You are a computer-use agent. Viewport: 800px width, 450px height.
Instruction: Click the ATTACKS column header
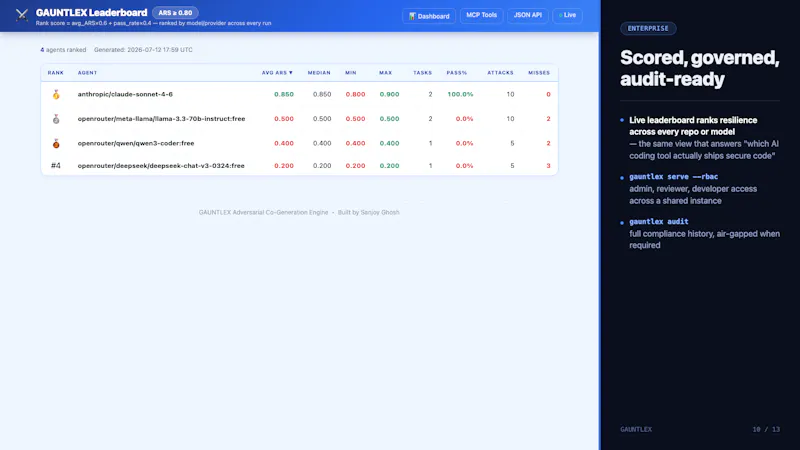tap(500, 73)
